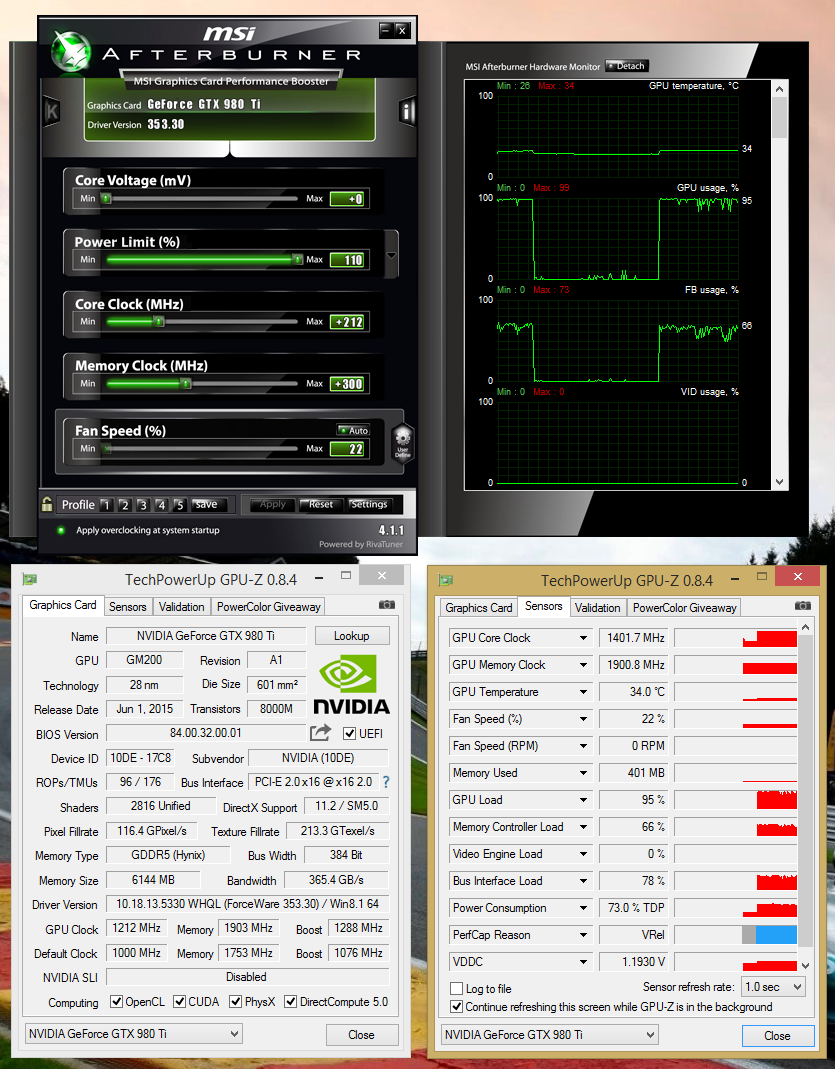Enable the Log to file checkbox
This screenshot has width=835, height=1069.
click(457, 989)
